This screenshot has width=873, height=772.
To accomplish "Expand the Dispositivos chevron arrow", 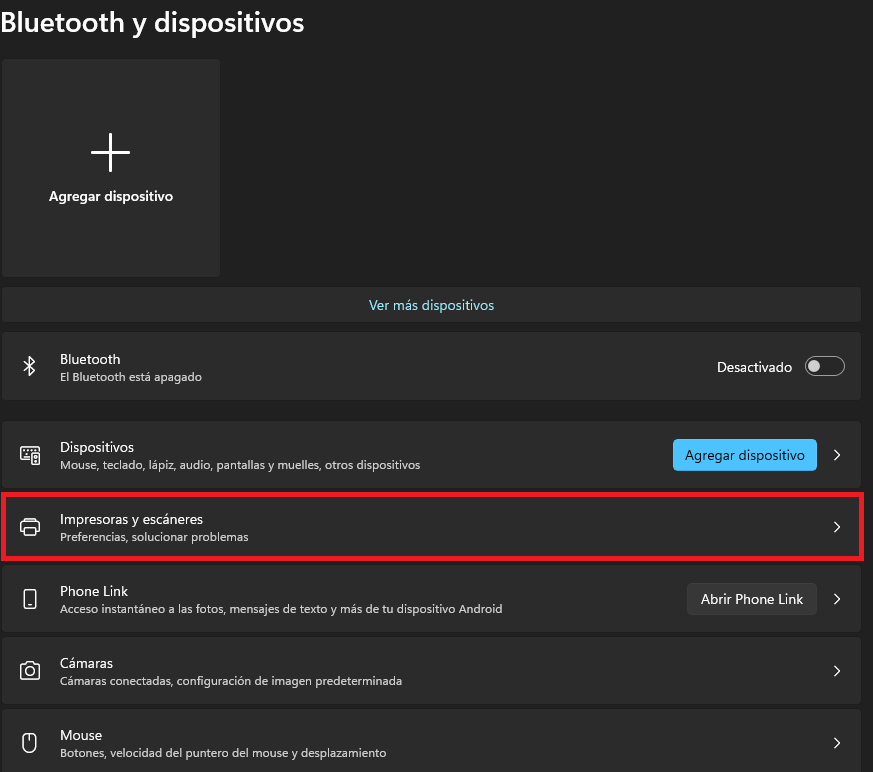I will tap(837, 455).
